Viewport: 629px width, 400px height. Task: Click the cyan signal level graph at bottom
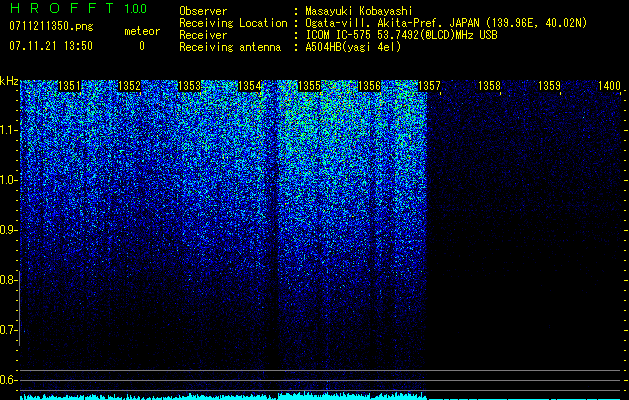pyautogui.click(x=321, y=396)
